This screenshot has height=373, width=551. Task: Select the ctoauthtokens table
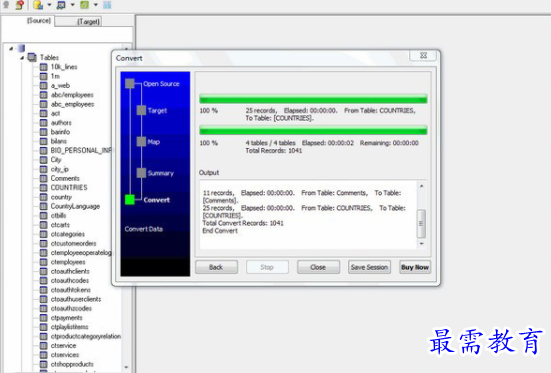(71, 290)
